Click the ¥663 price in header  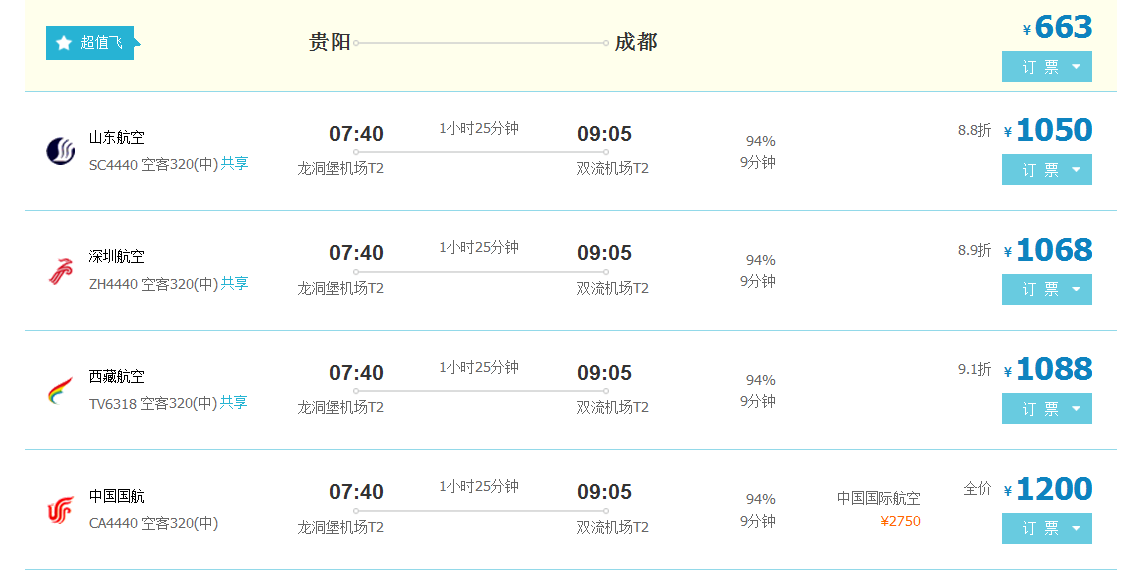[1057, 27]
